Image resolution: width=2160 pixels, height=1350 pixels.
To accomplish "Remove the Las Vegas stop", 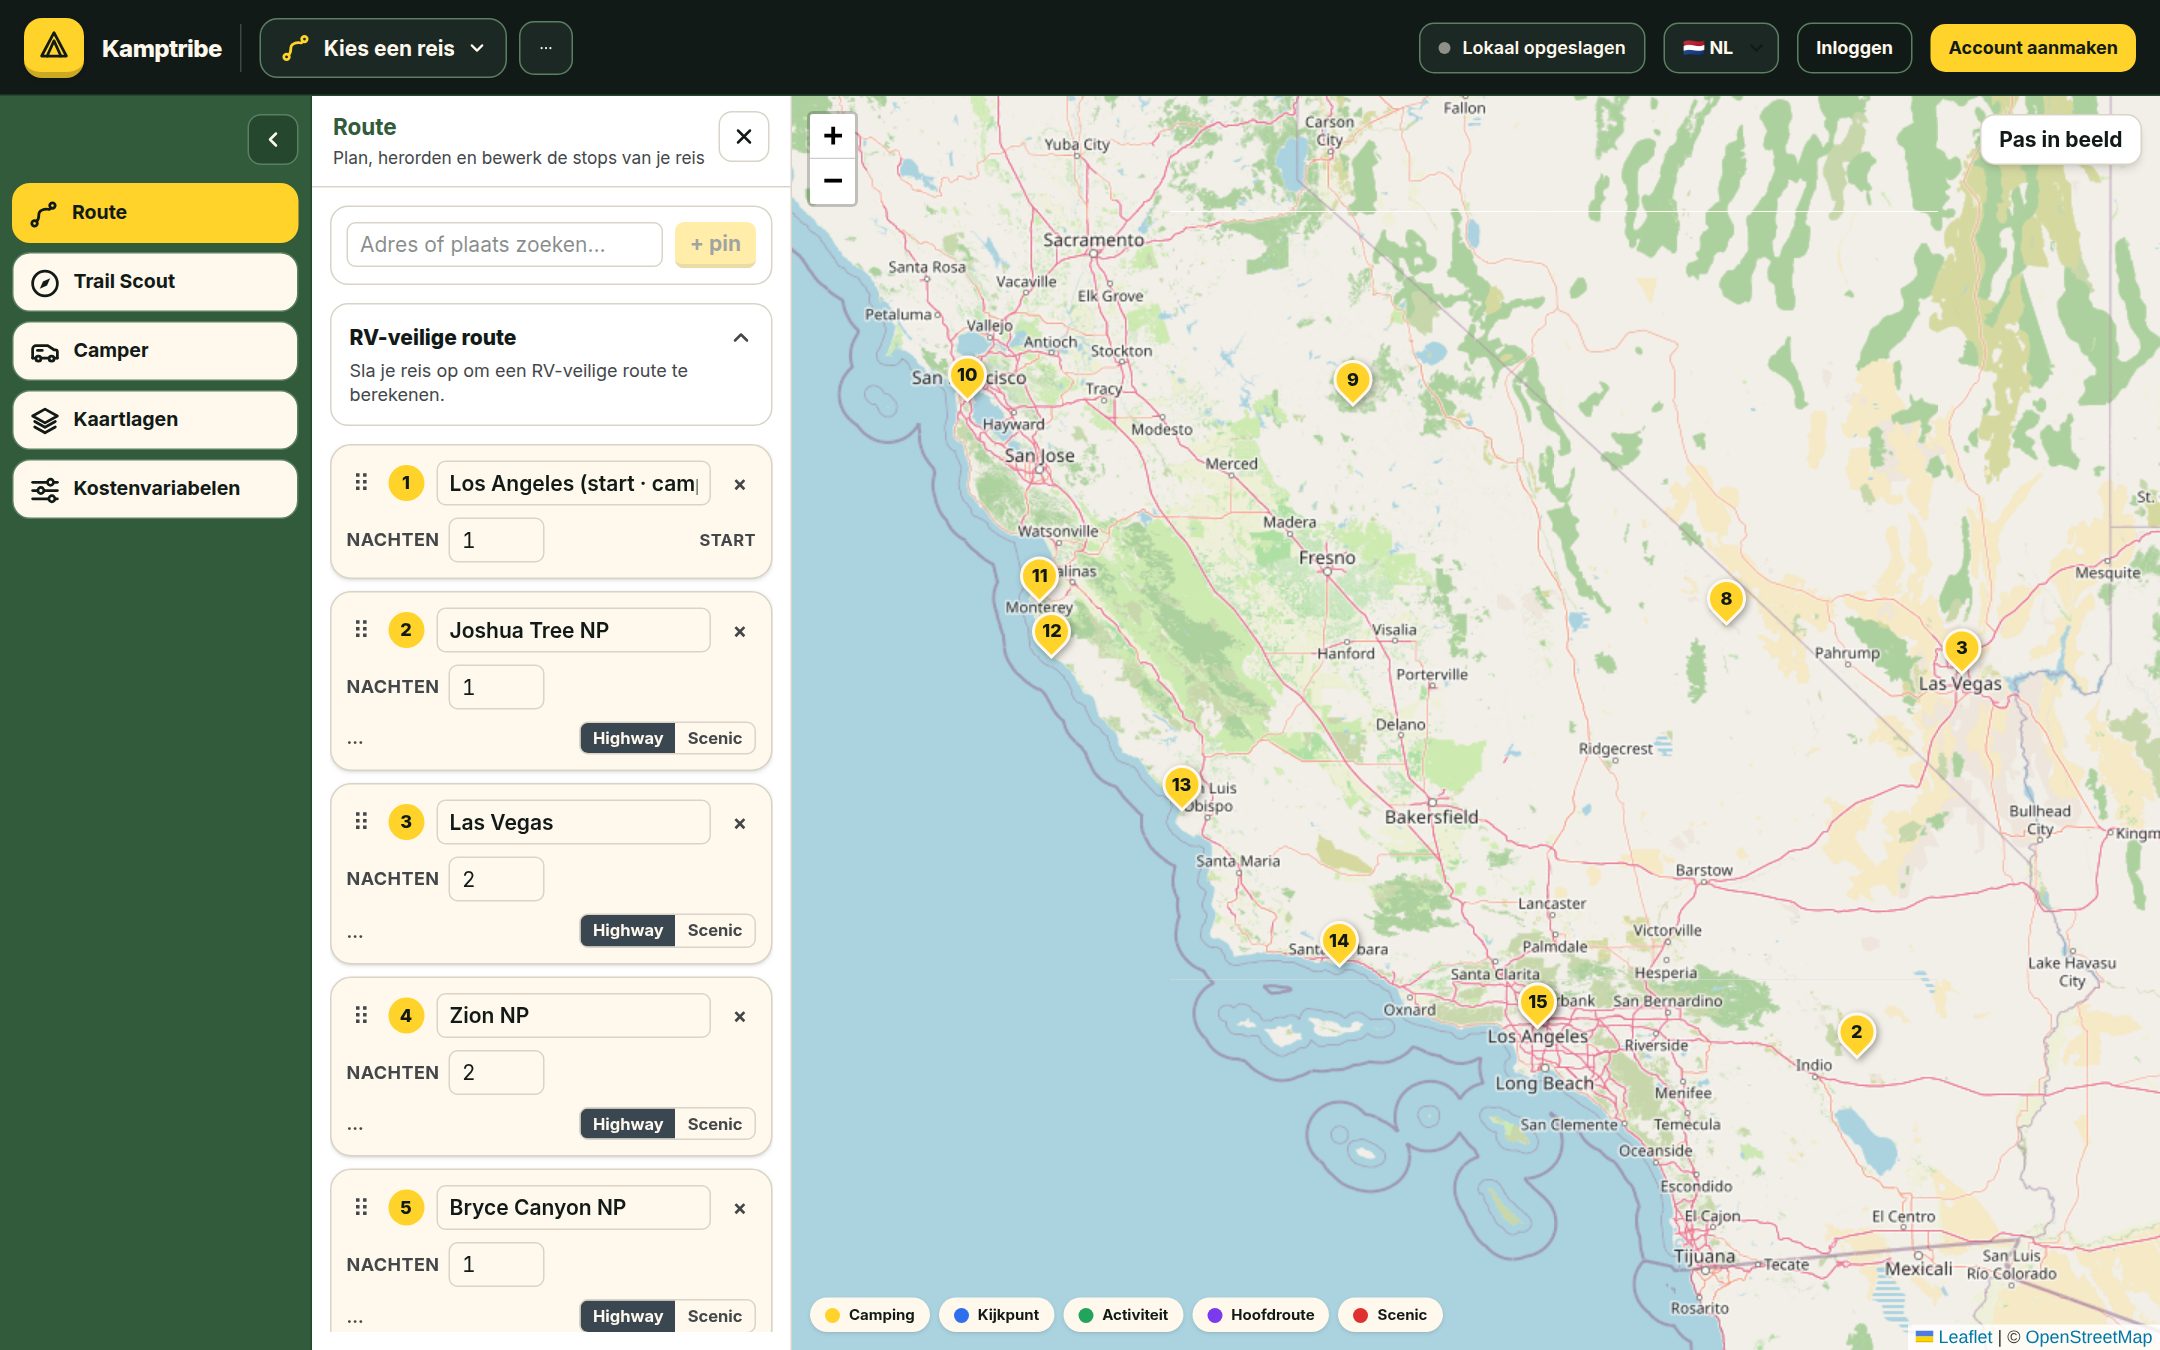I will point(740,824).
